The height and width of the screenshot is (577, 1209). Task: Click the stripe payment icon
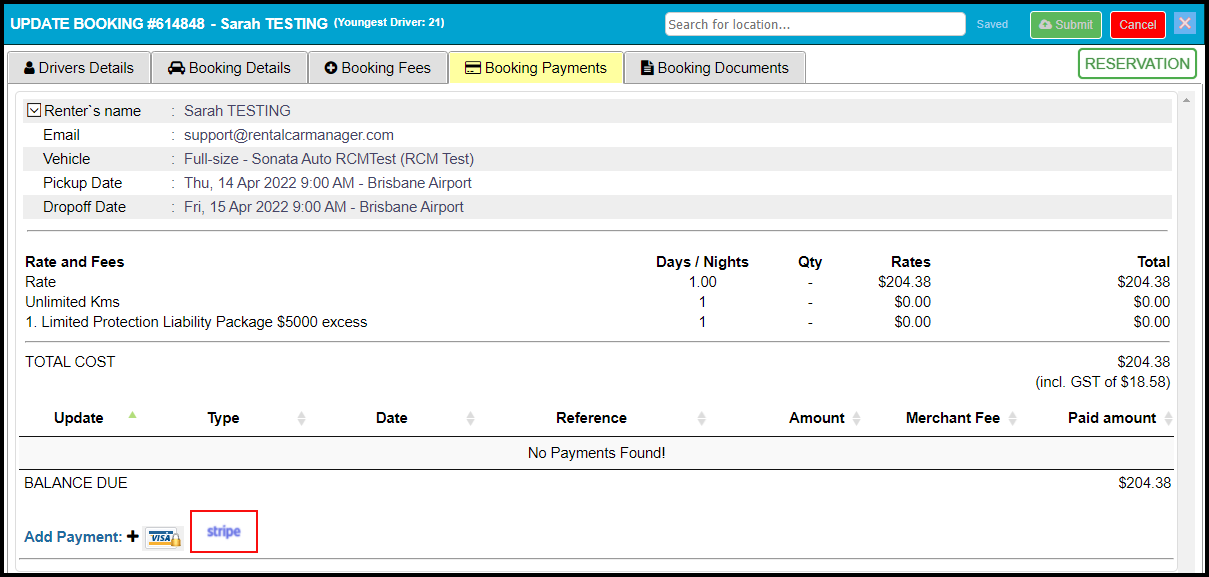tap(224, 531)
